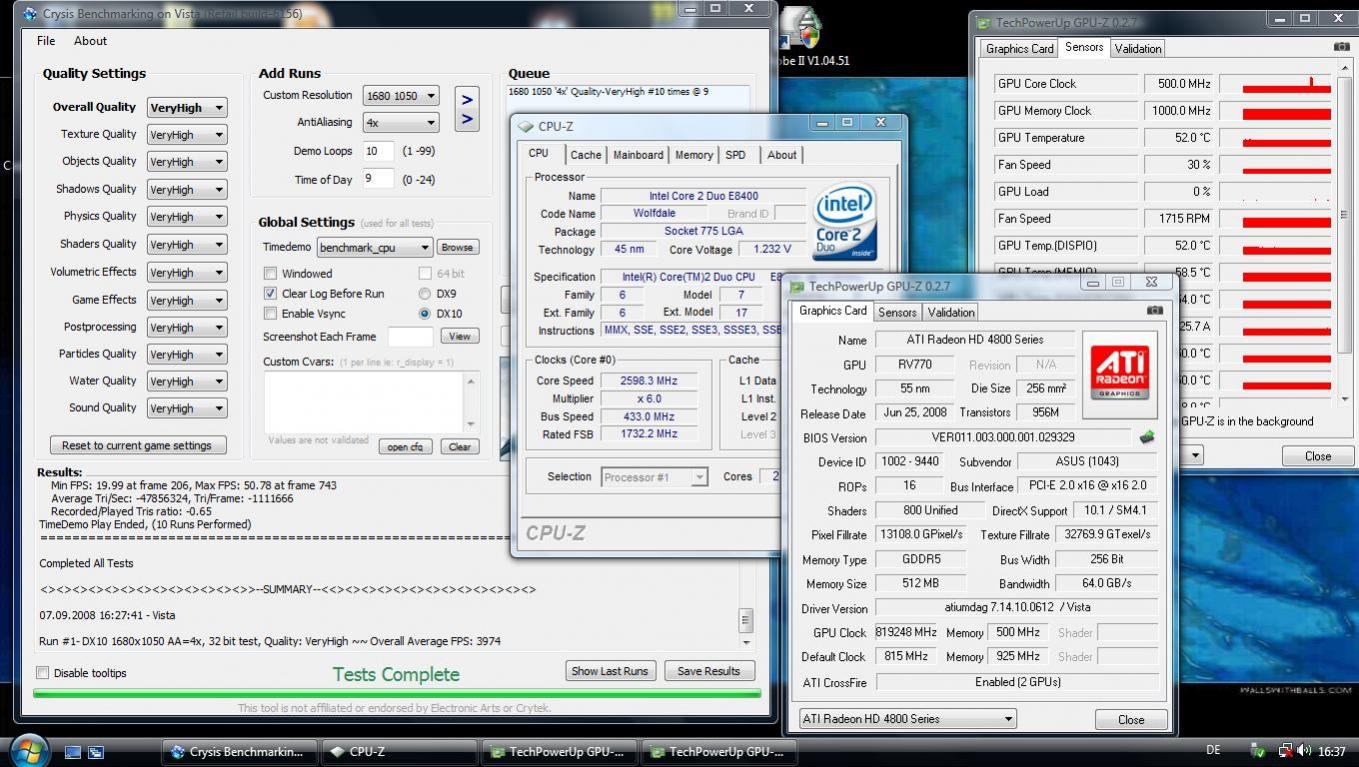Click the upper add-run arrow button
1359x767 pixels.
466,99
